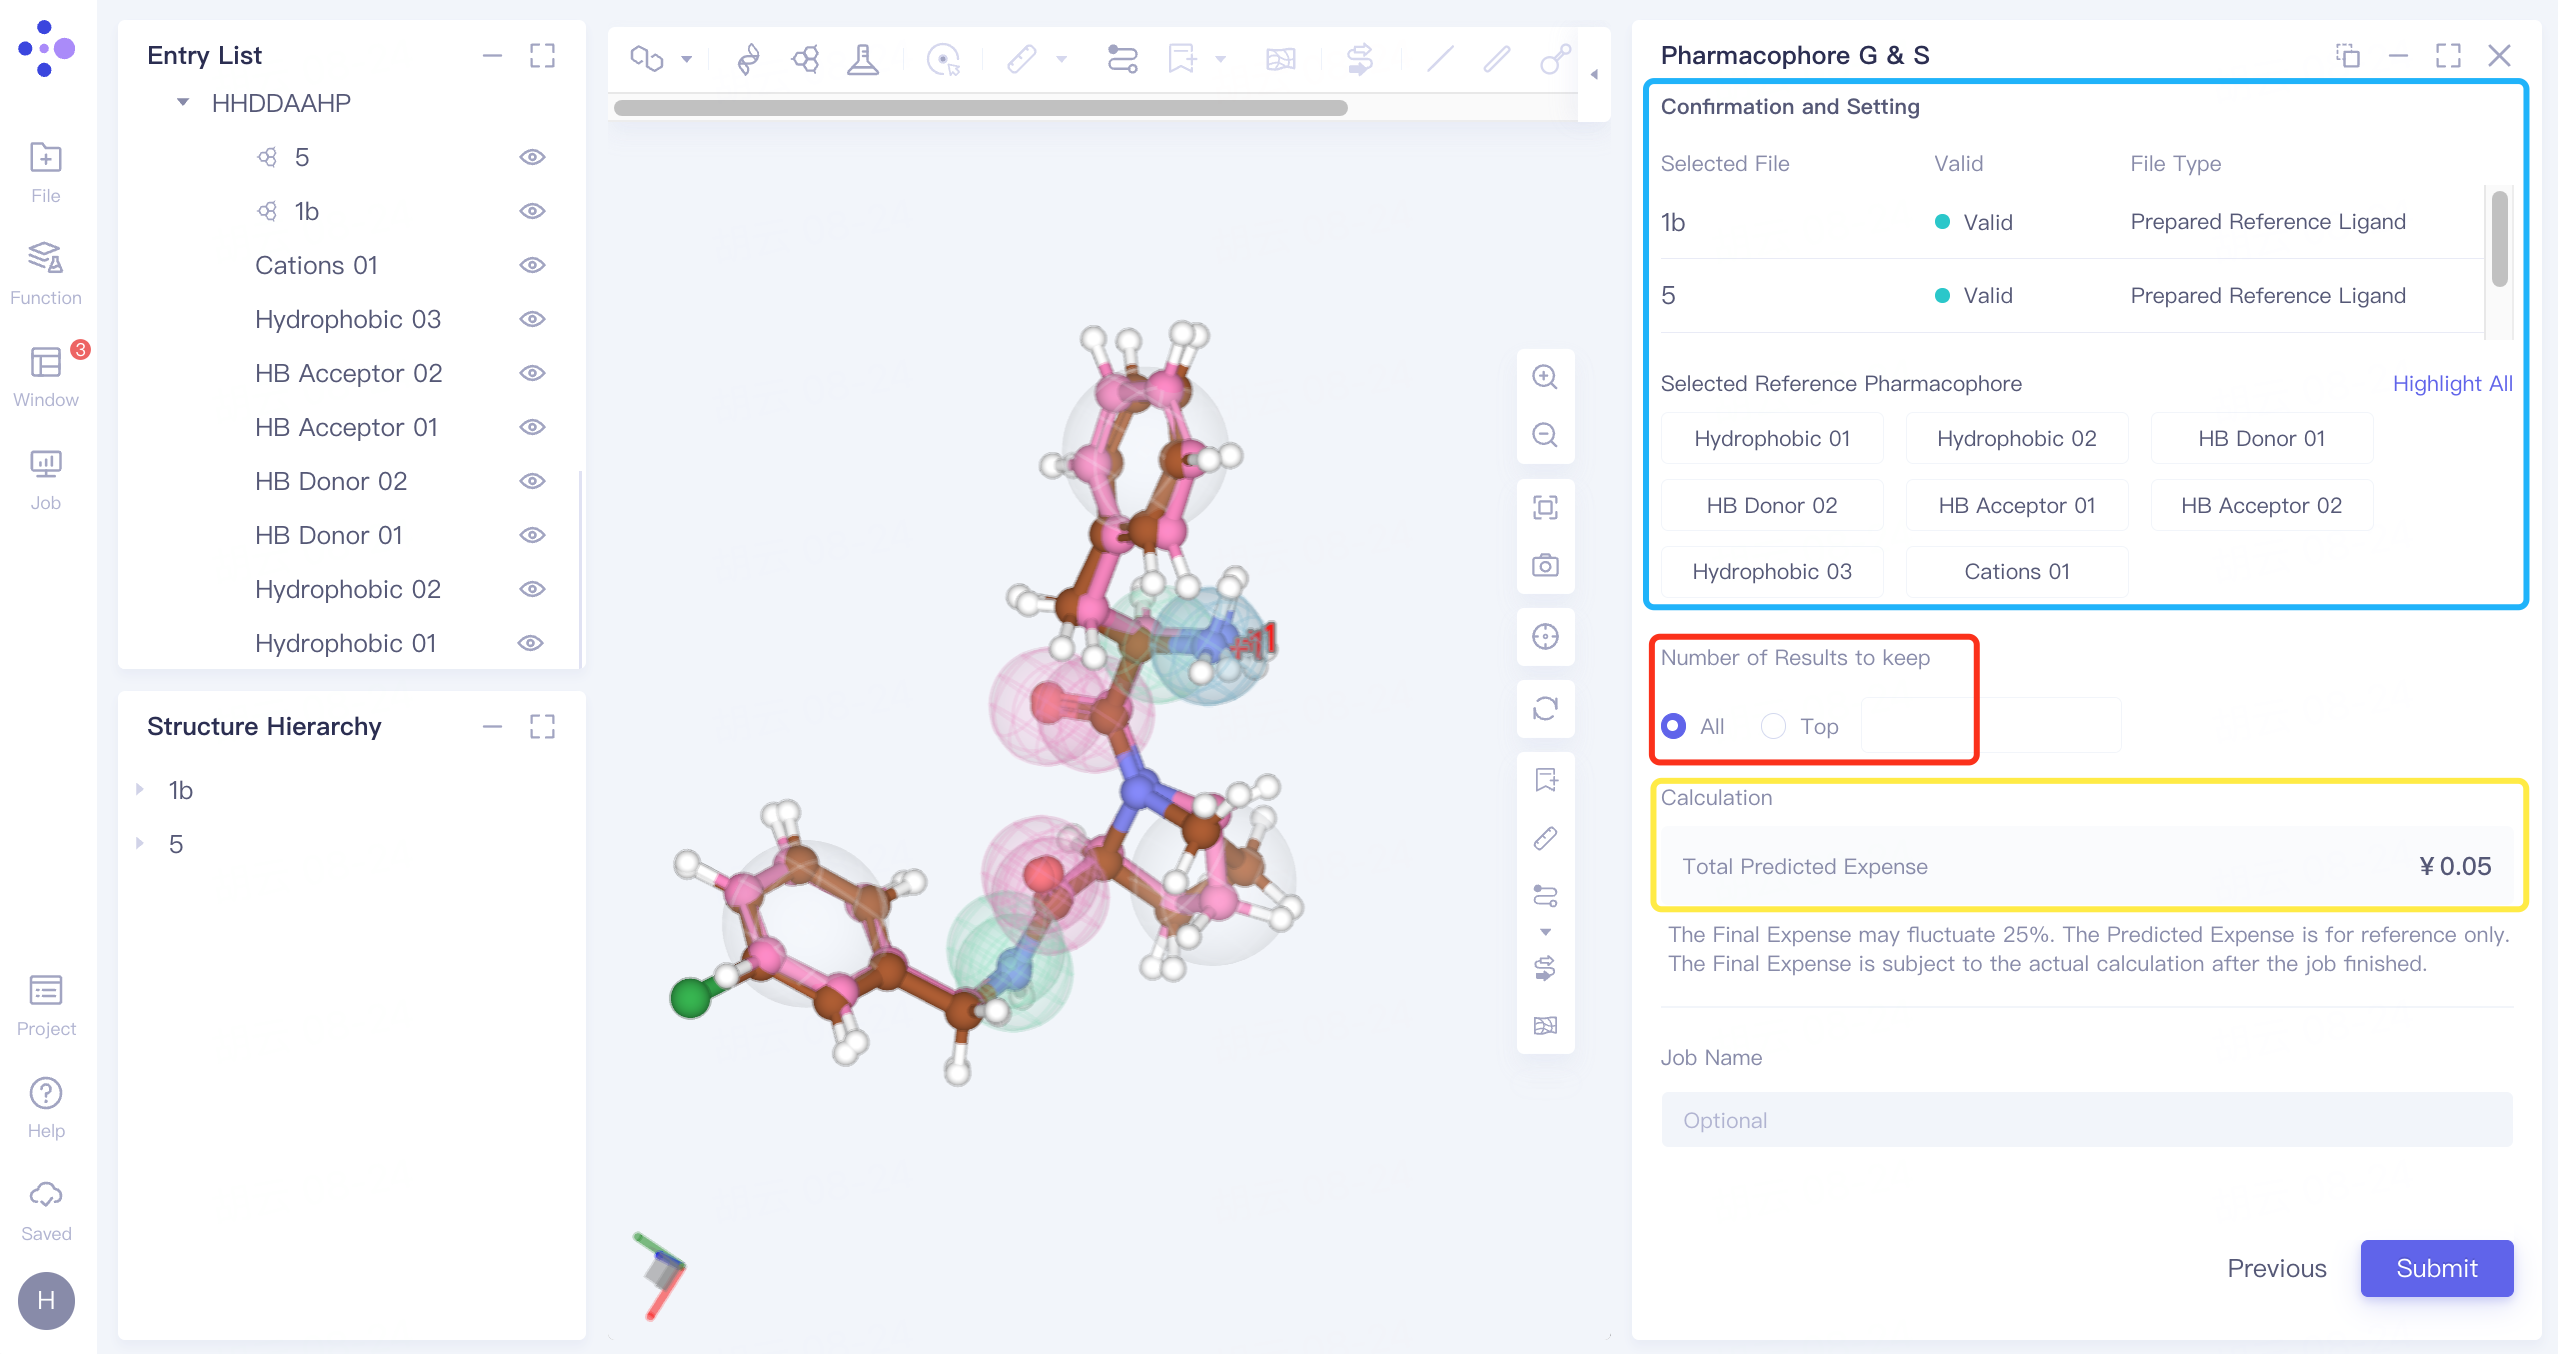Minimize the Structure Hierarchy panel
Screen dimensions: 2558x1354
tap(492, 726)
